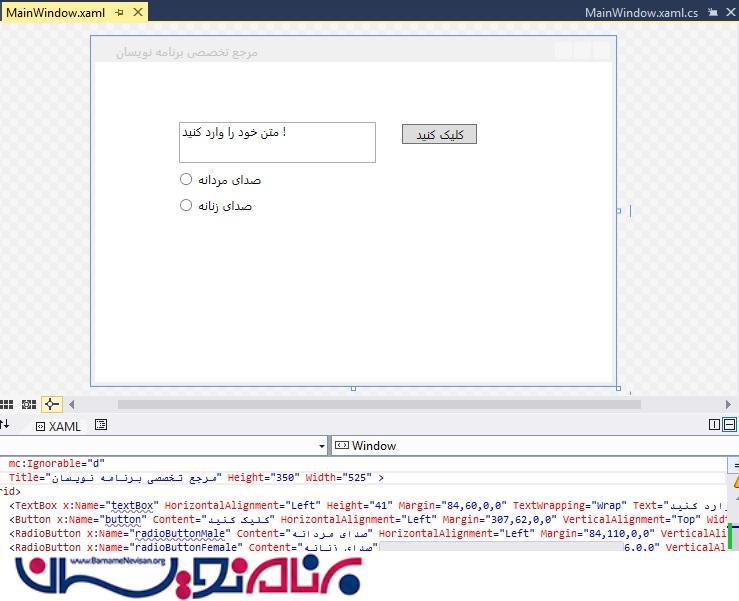Switch to the XAML pane tab

click(58, 426)
